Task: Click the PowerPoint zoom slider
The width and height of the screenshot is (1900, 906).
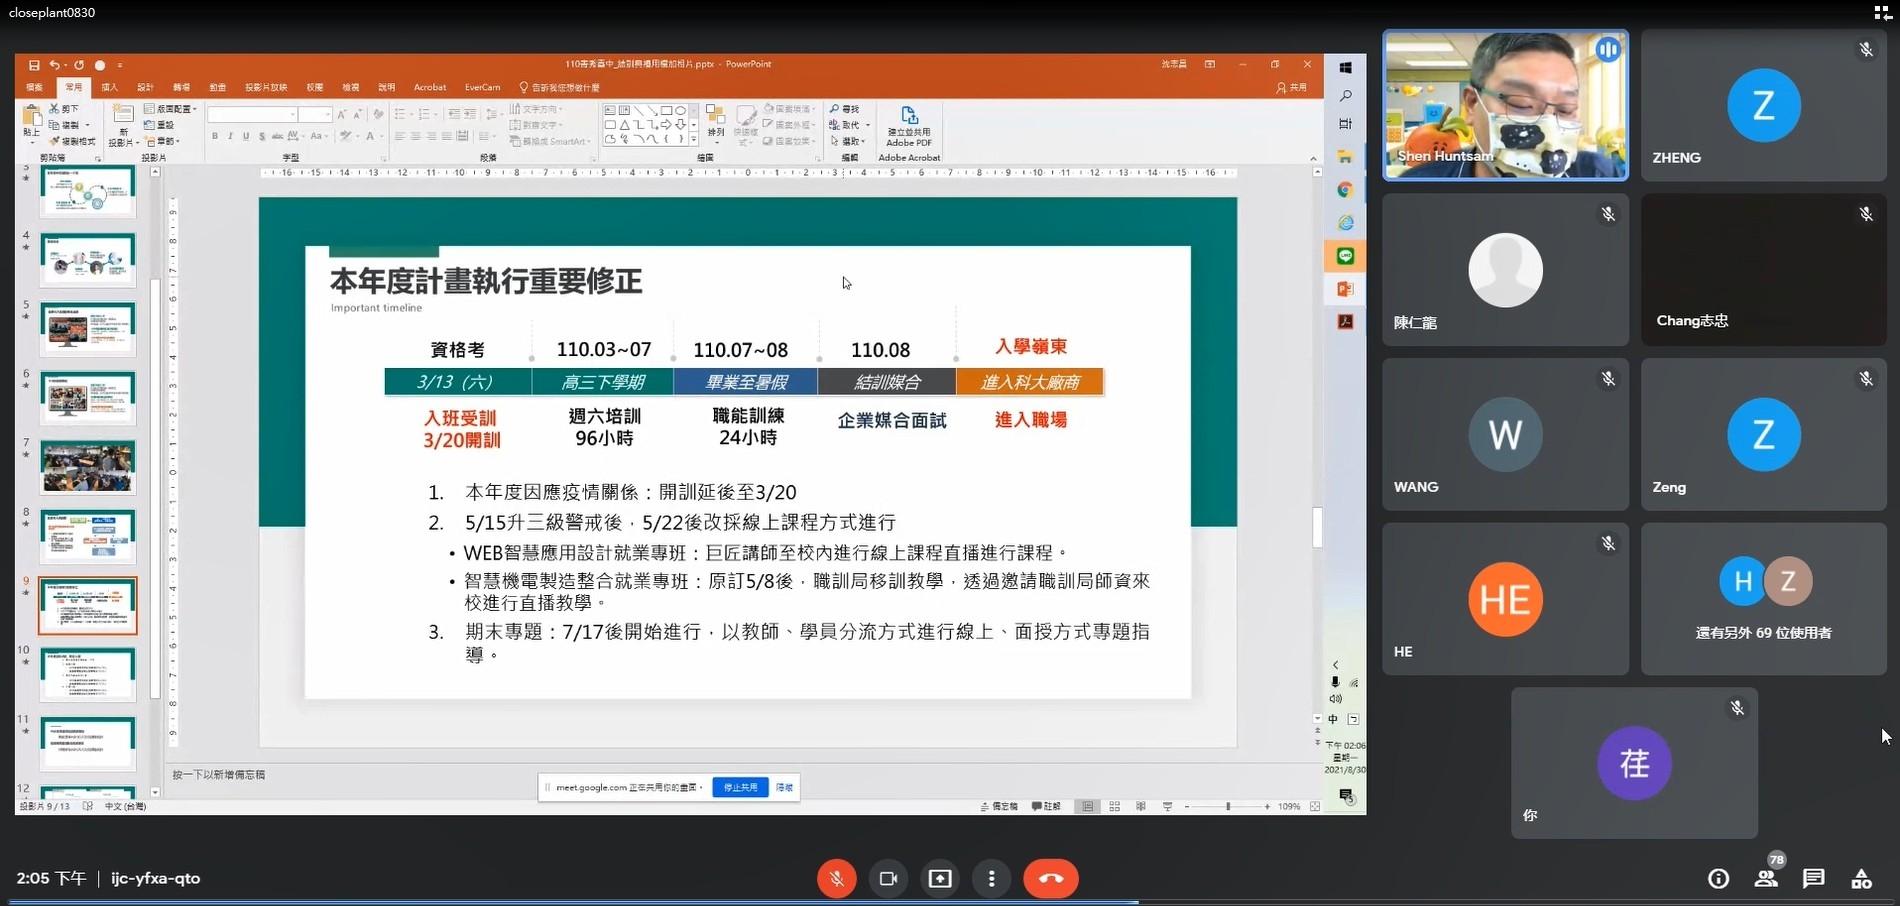Action: pos(1228,806)
